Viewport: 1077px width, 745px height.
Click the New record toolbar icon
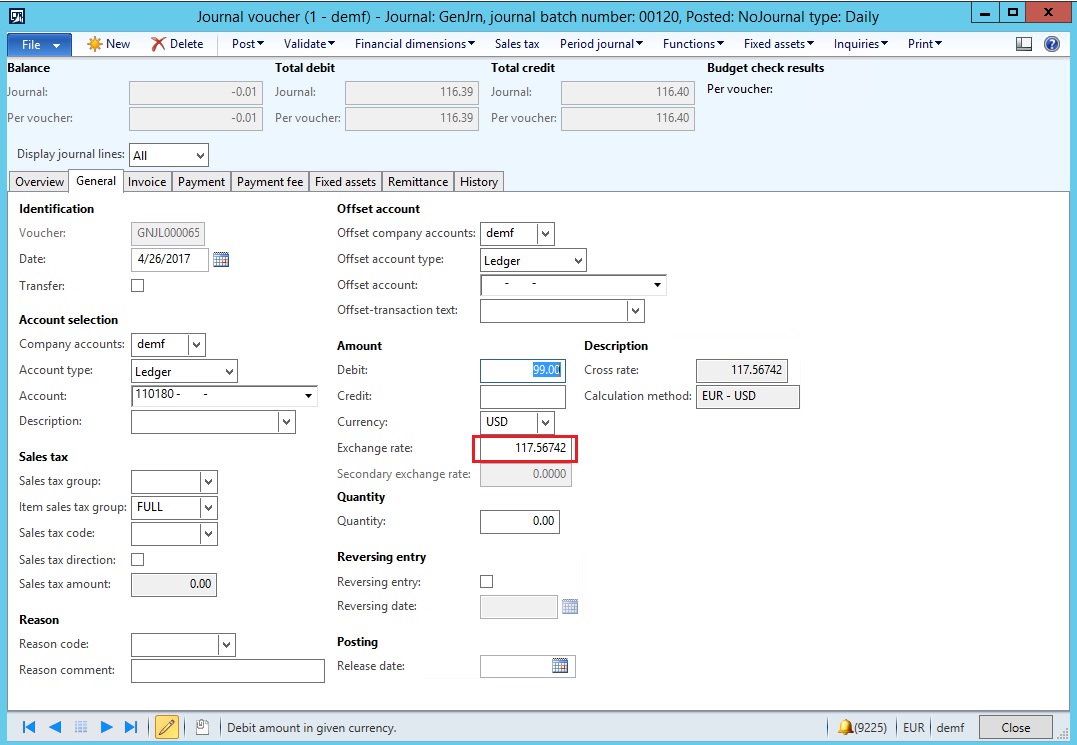95,44
